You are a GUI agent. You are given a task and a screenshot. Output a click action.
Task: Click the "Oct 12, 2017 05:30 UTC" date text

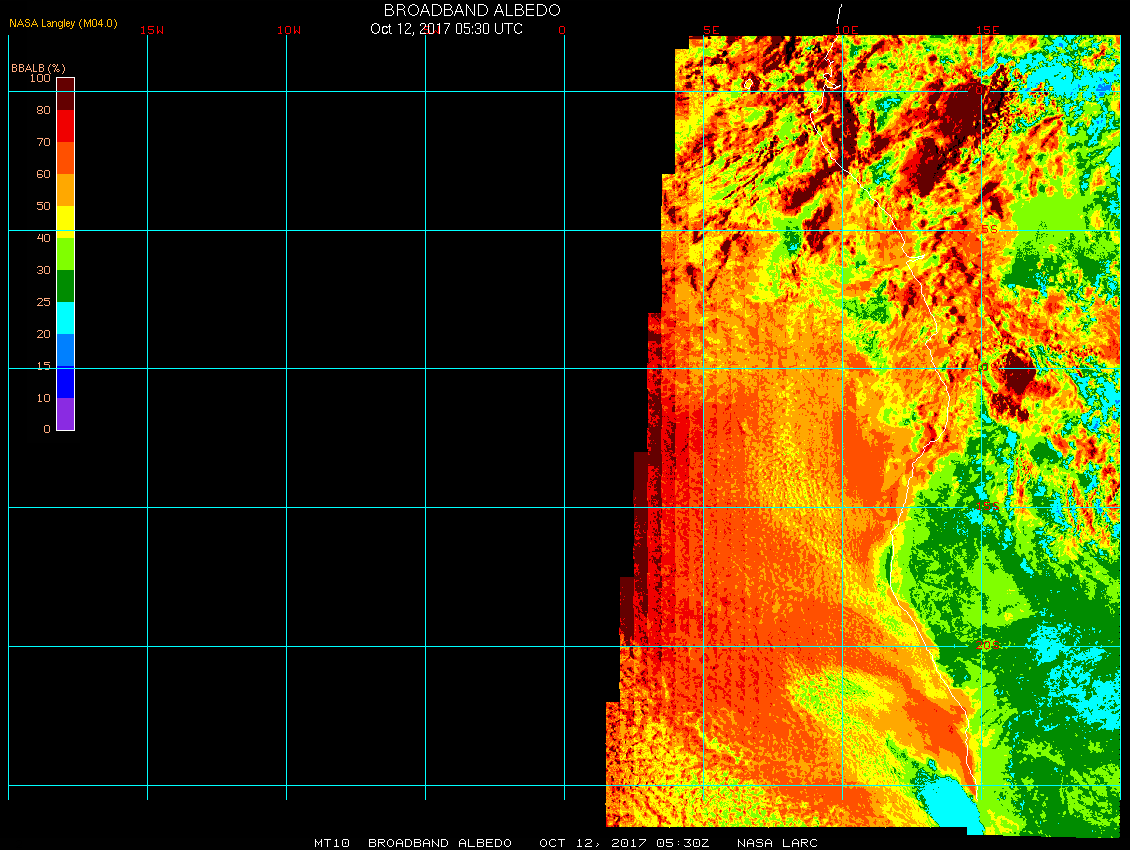tap(446, 29)
